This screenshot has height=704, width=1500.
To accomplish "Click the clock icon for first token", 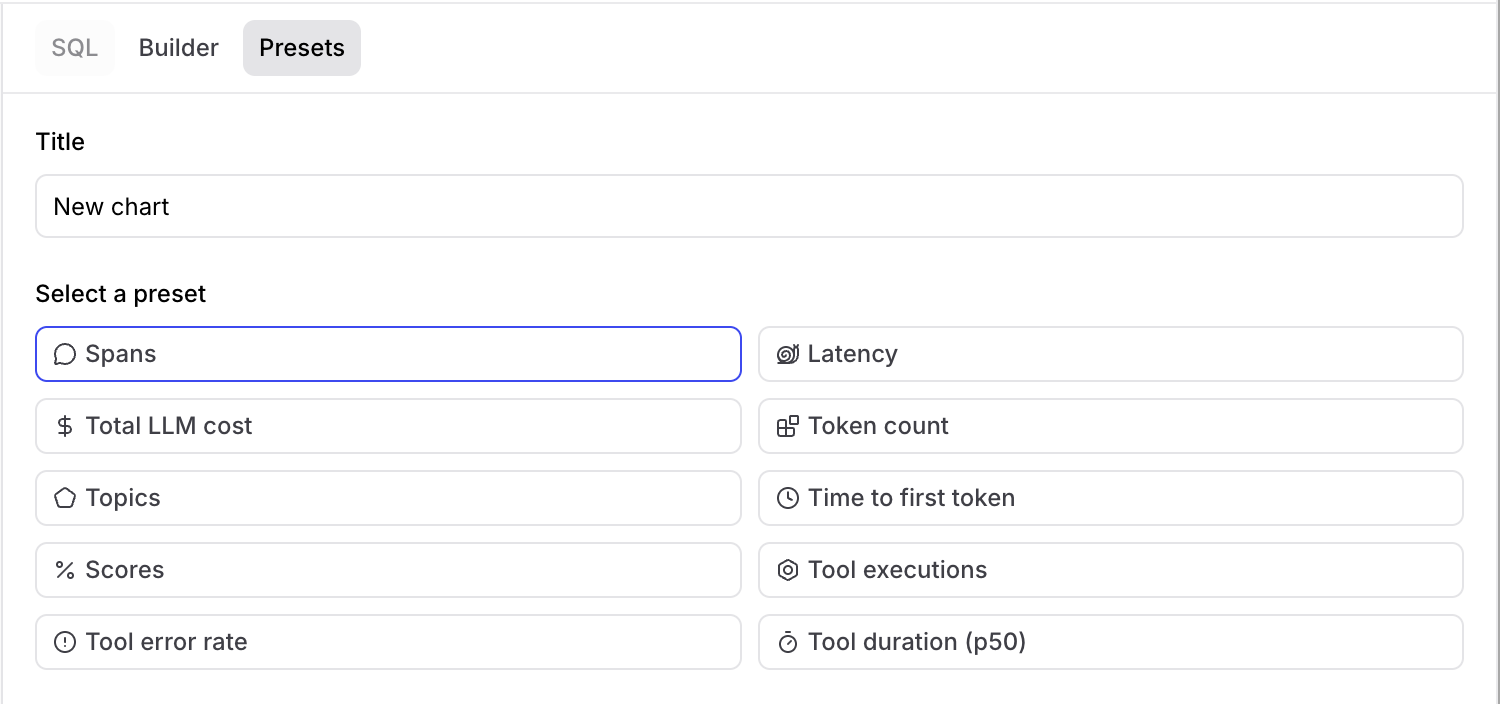I will click(788, 498).
